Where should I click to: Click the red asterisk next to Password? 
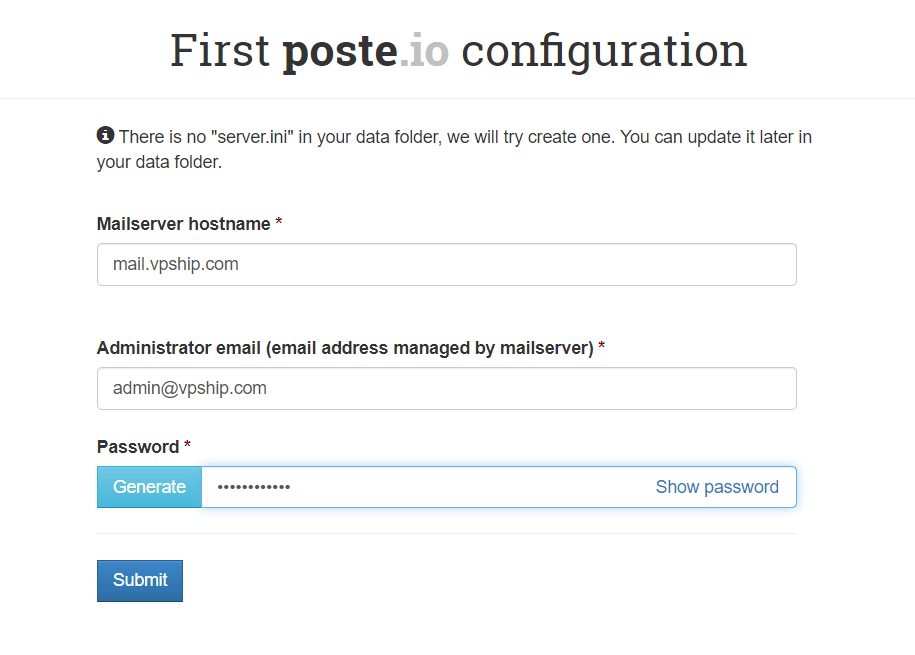188,446
